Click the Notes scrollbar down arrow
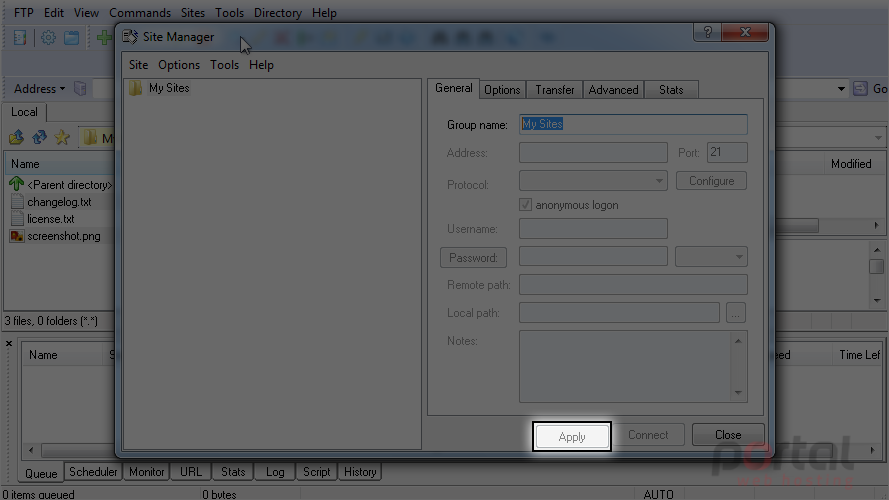 tap(738, 392)
